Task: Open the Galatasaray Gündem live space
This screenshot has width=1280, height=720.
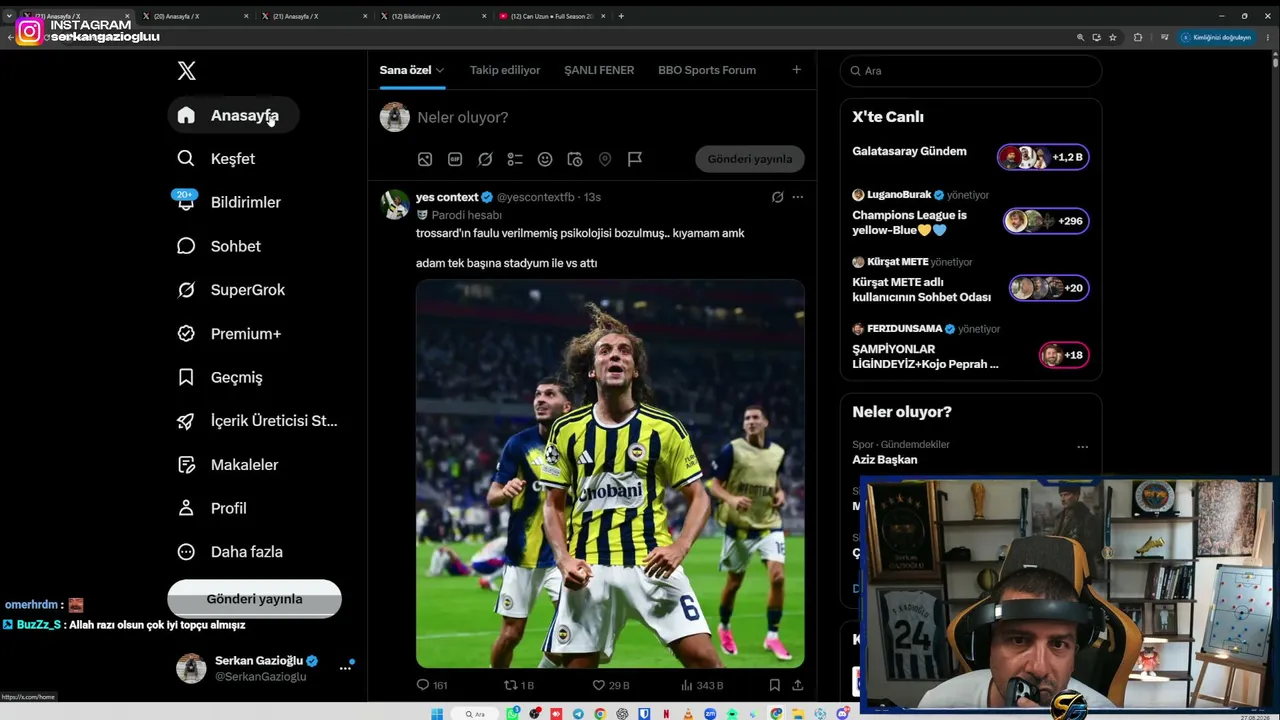Action: click(x=970, y=156)
